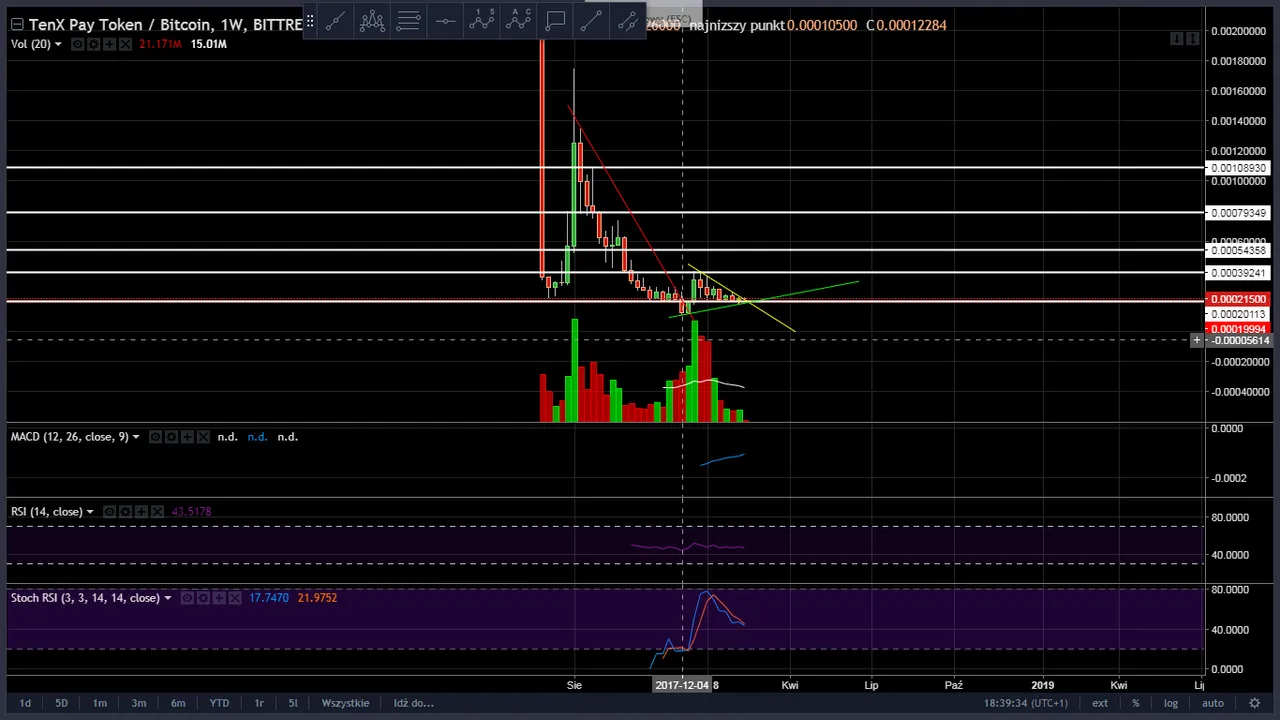This screenshot has width=1280, height=720.
Task: Select the 1r time range
Action: point(259,703)
